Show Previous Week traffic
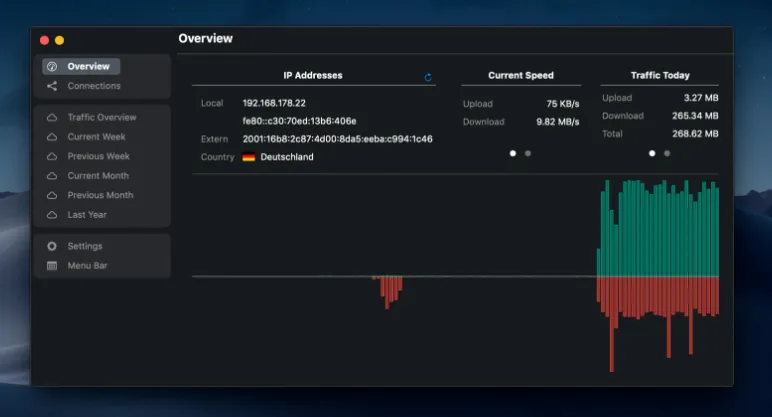 (x=98, y=156)
